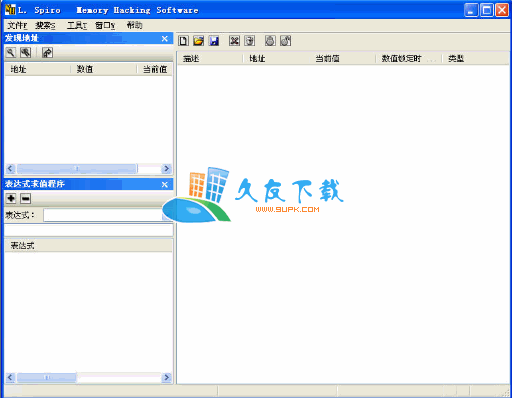512x398 pixels.
Task: Click the 地址 column header in 发现地址 list
Action: (37, 69)
